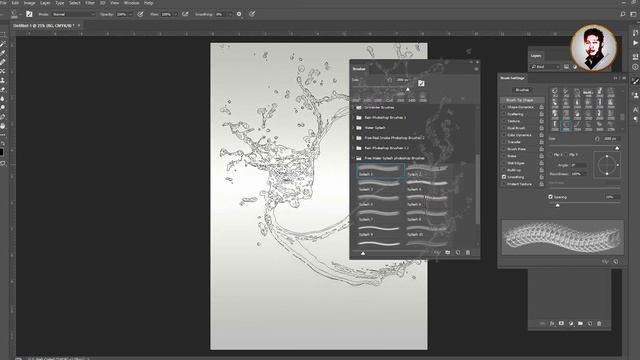Toggle pressure for opacity icon

point(140,14)
